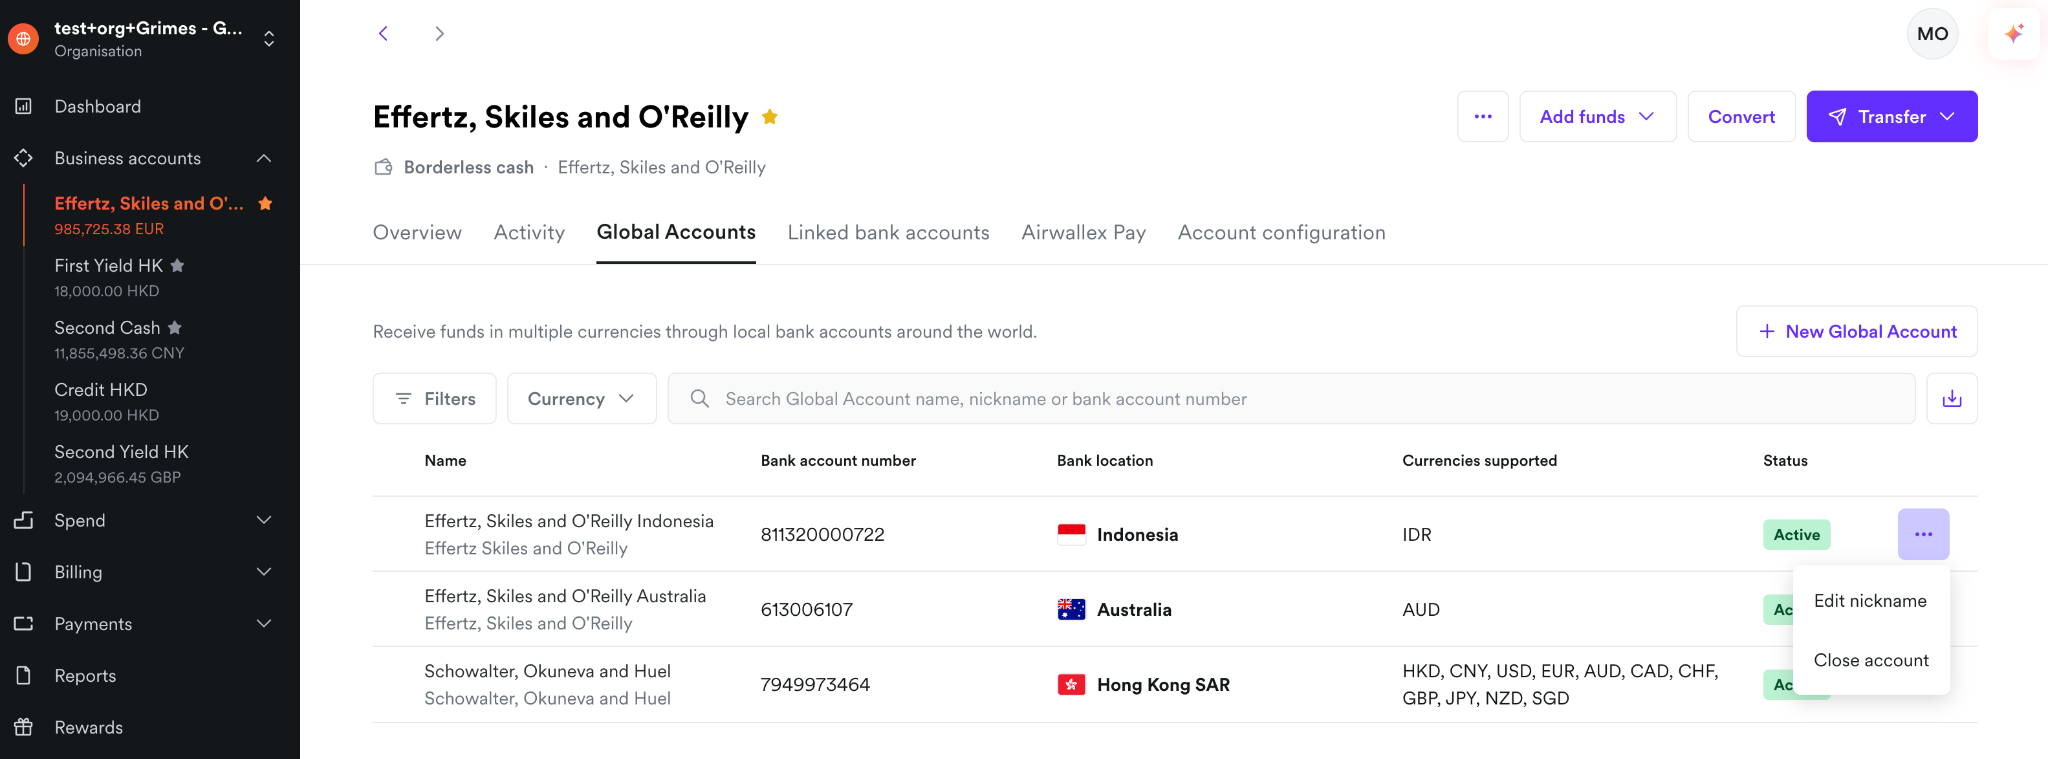This screenshot has width=2048, height=759.
Task: Choose Edit nickname from the menu
Action: [x=1871, y=601]
